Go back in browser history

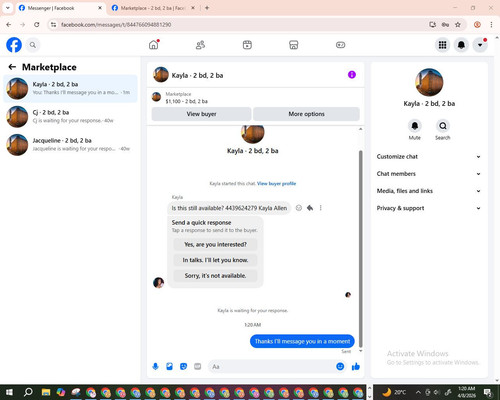tap(9, 24)
